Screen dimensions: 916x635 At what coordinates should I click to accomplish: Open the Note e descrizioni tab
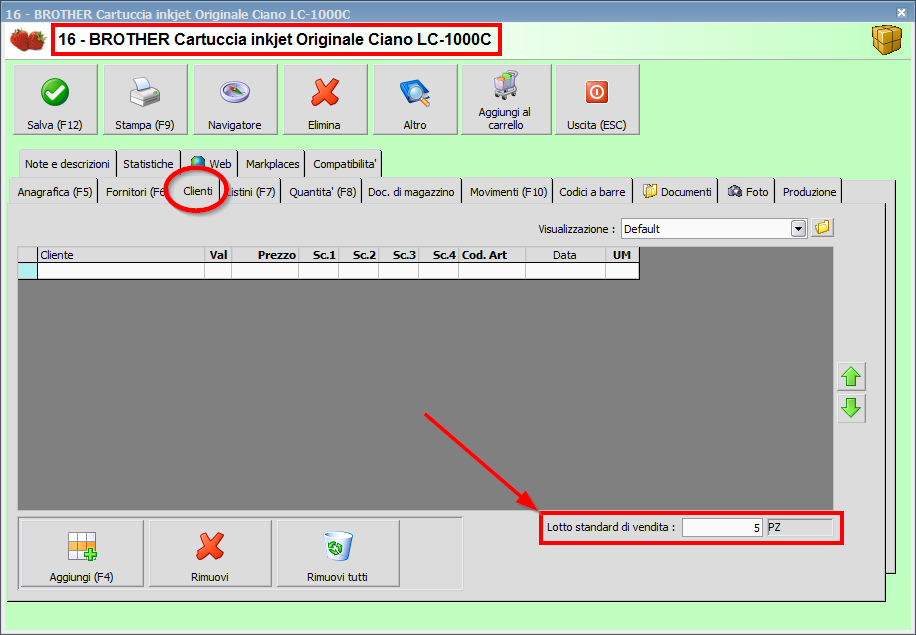coord(67,164)
